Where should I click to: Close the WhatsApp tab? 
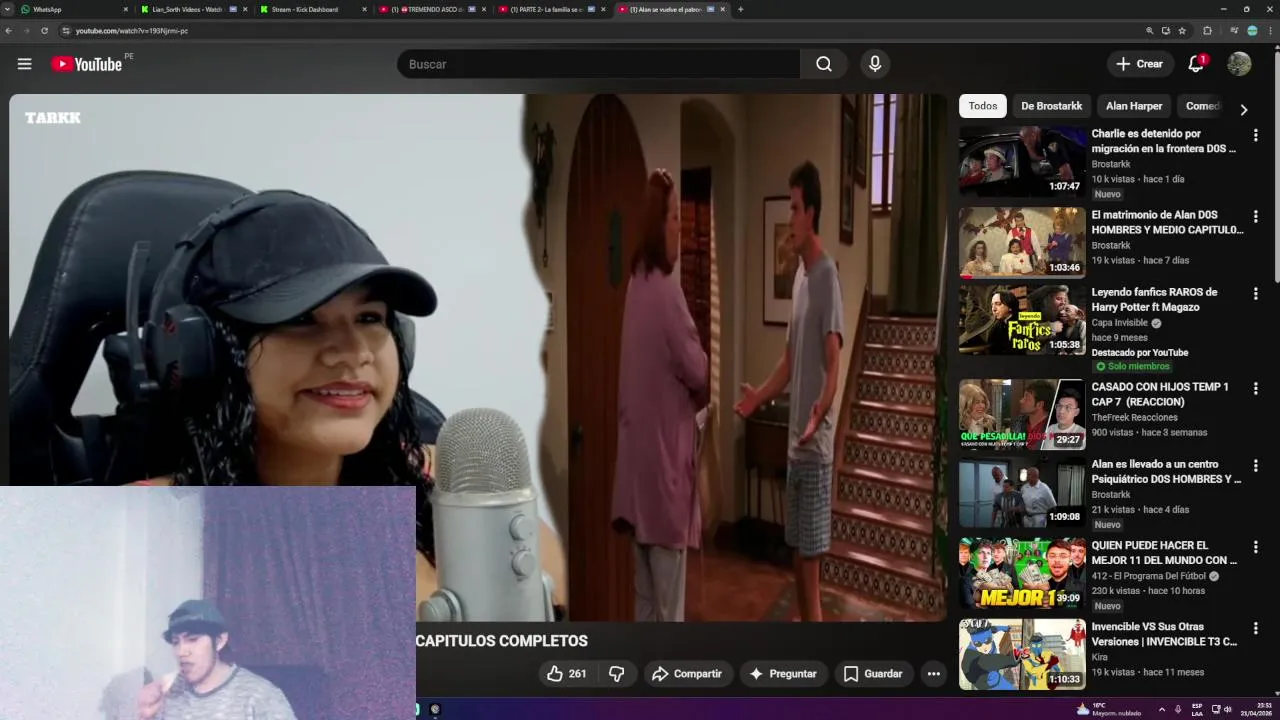pos(125,9)
